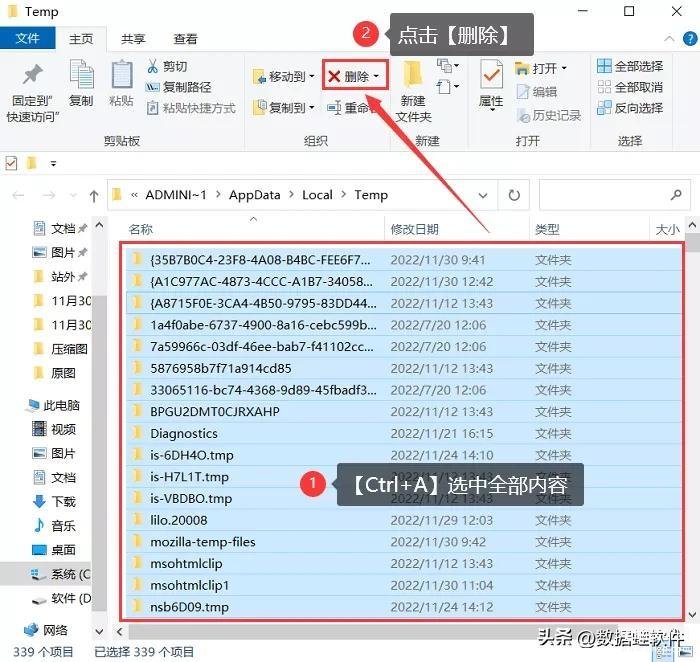
Task: Select 站外 folder in the sidebar
Action: [x=62, y=277]
